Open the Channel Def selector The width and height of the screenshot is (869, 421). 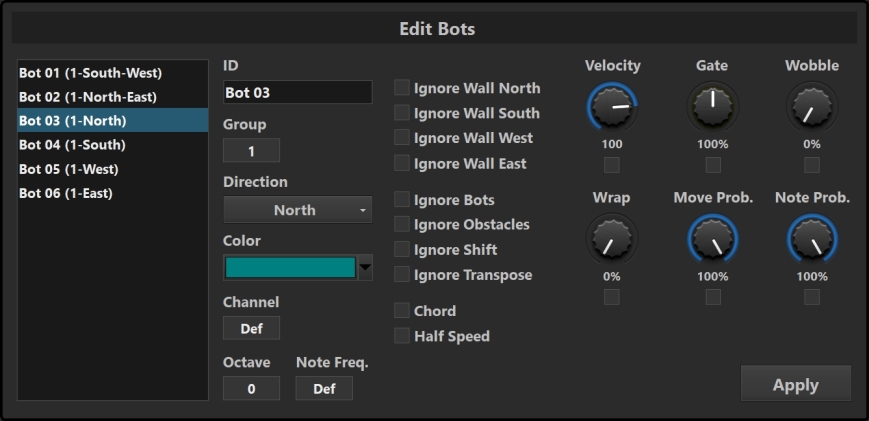251,328
